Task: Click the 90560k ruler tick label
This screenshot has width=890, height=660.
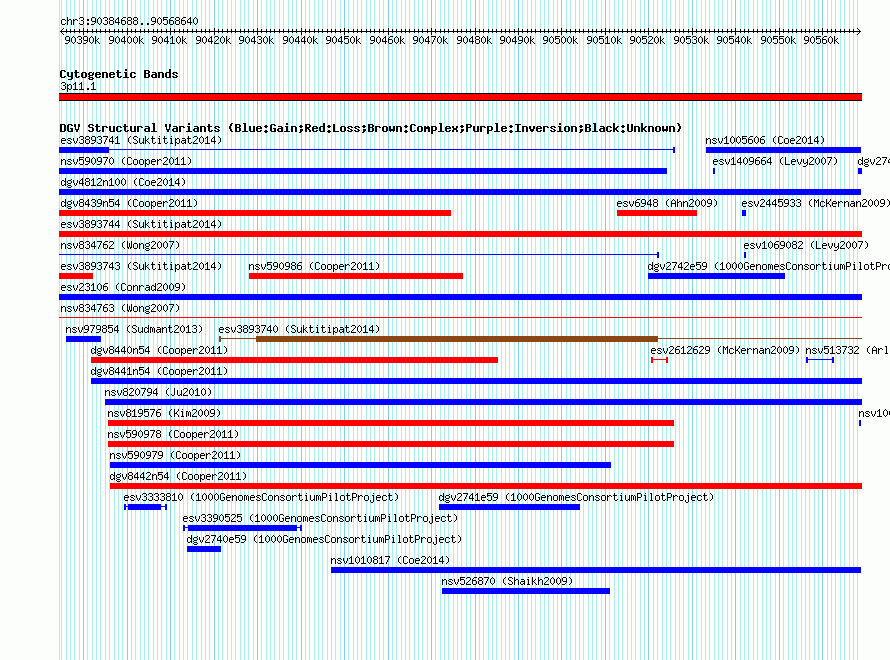Action: [x=821, y=40]
